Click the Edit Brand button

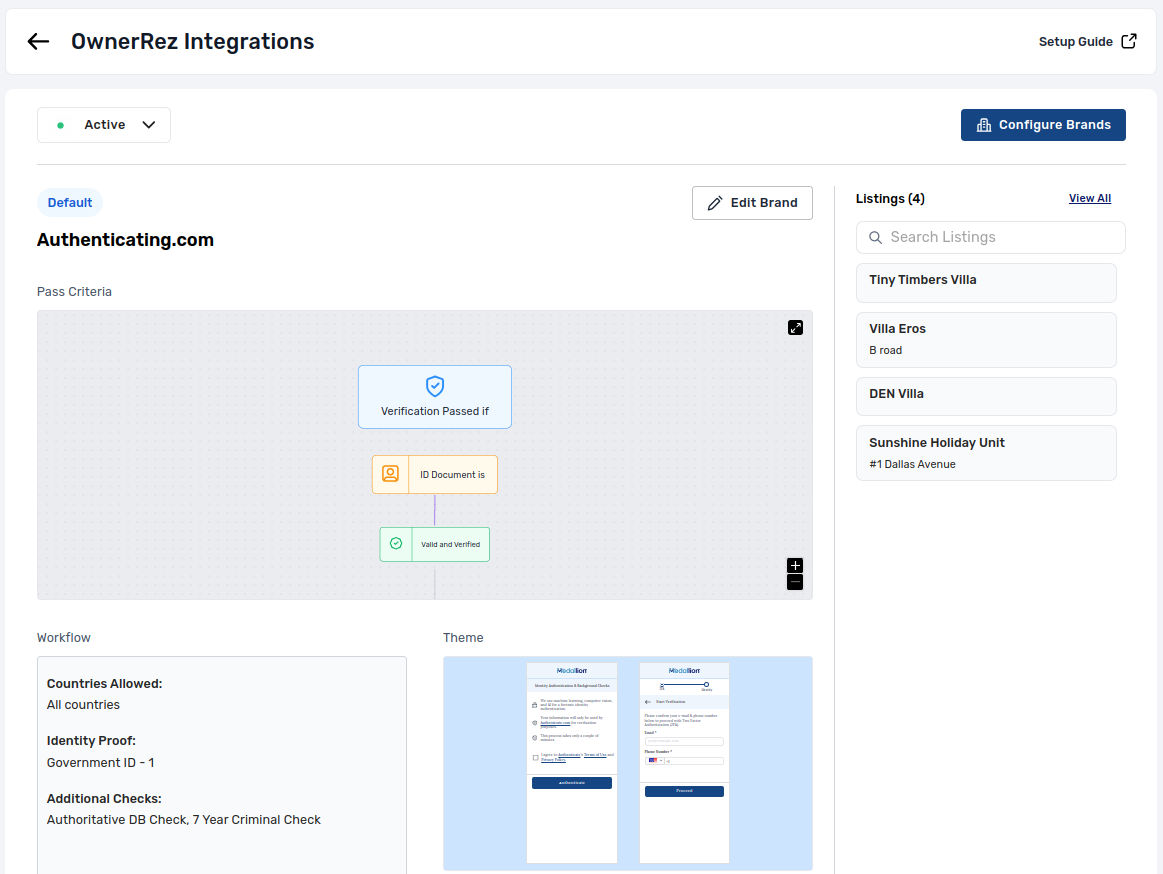tap(752, 203)
